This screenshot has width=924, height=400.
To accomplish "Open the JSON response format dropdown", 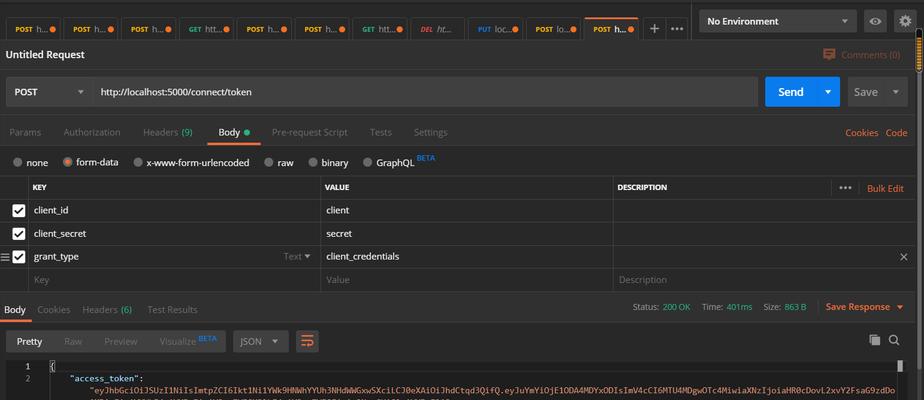I will pyautogui.click(x=260, y=342).
